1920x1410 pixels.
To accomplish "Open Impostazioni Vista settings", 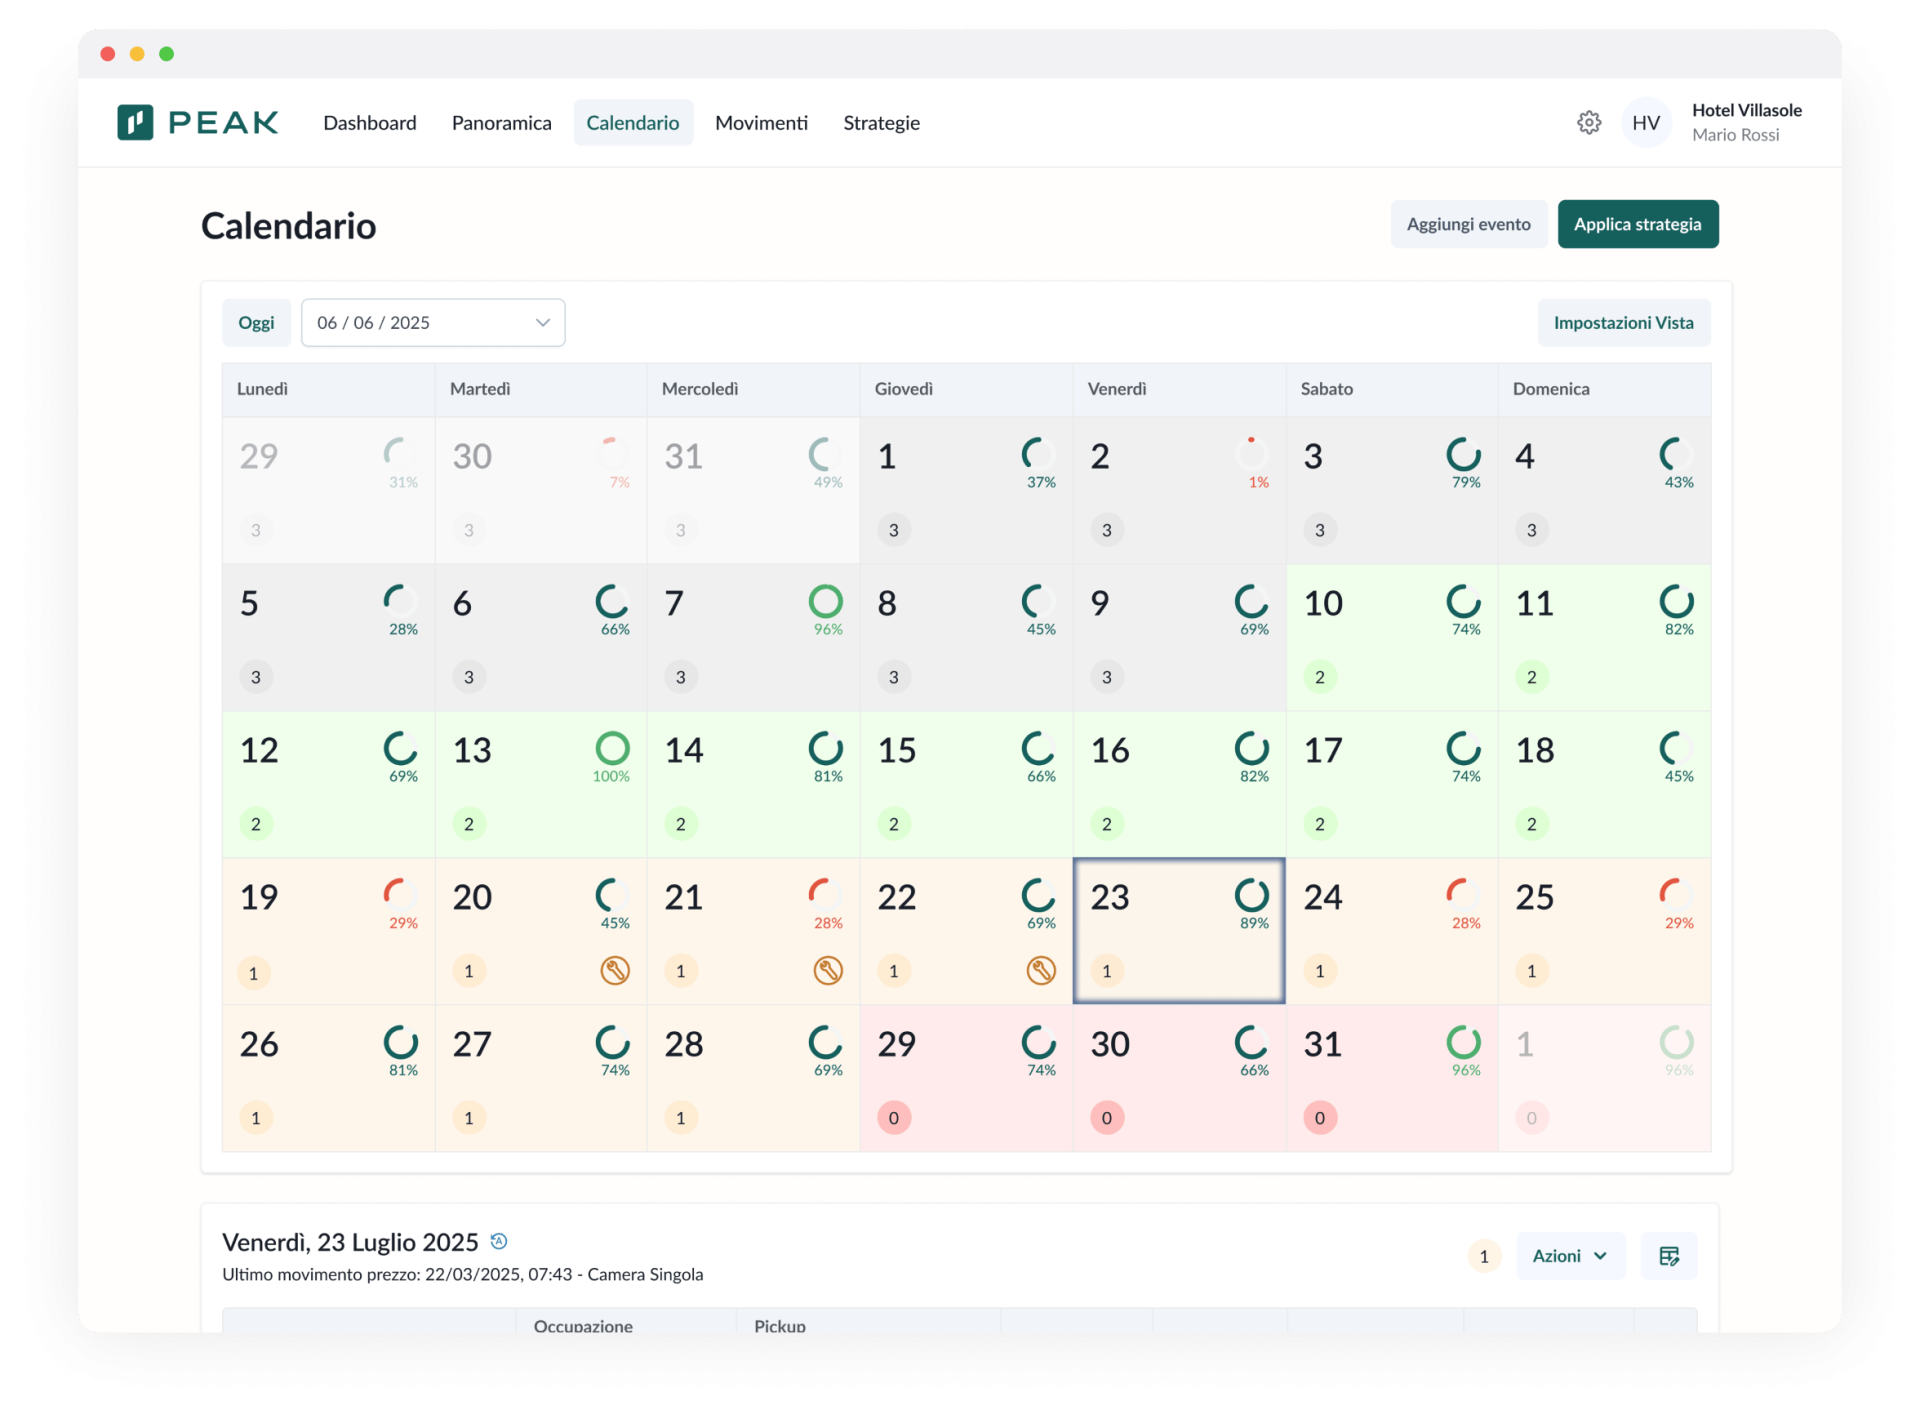I will [1622, 323].
